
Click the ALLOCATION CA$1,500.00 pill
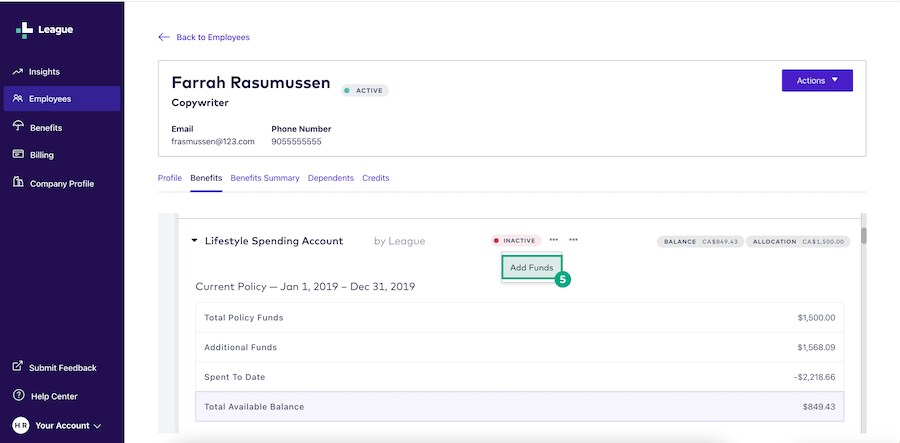point(798,242)
